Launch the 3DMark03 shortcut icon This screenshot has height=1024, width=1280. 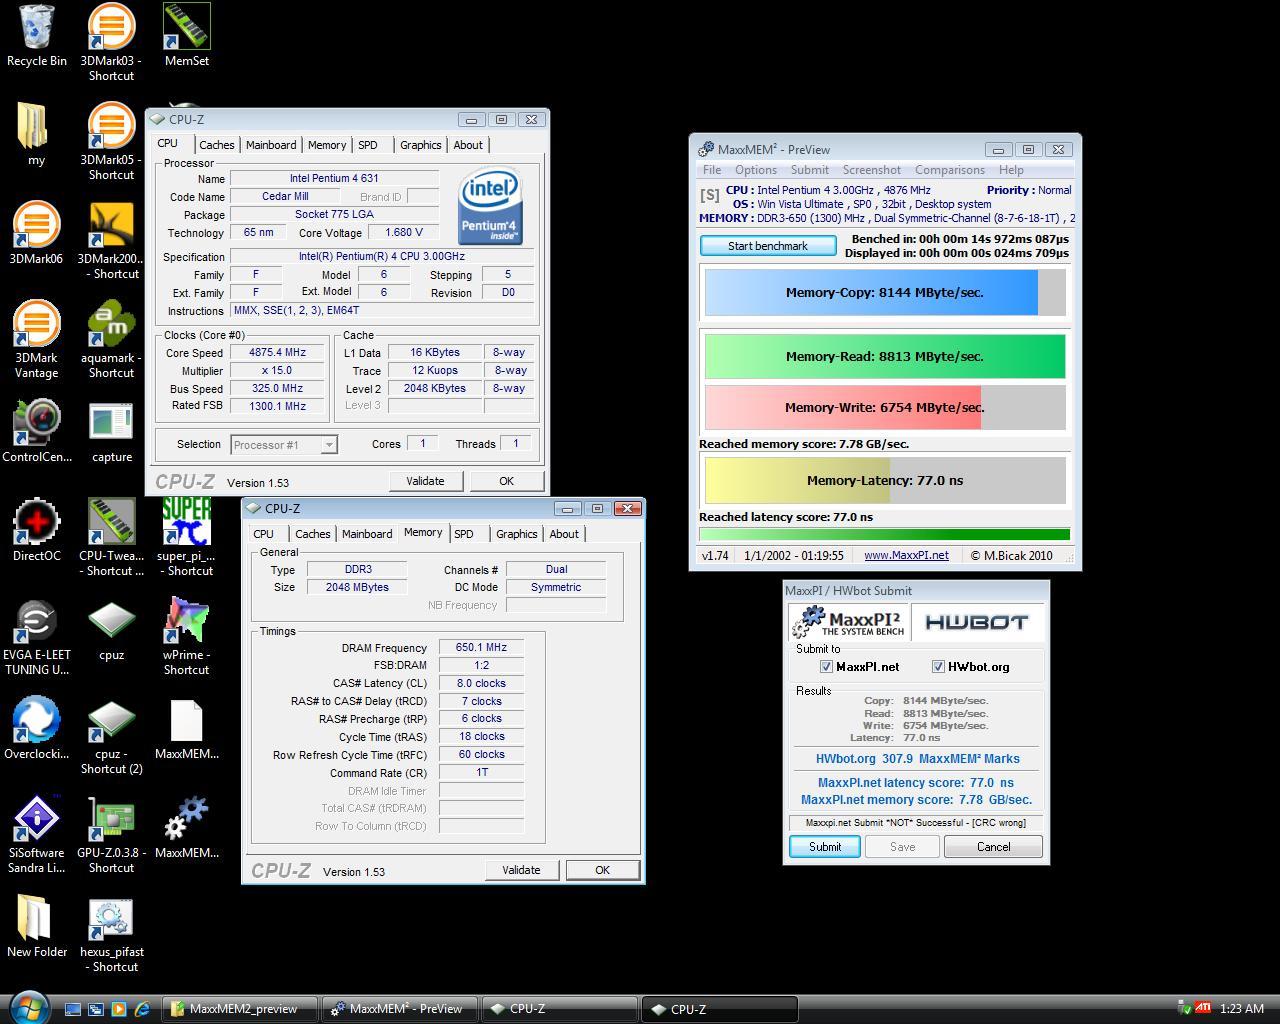[x=111, y=42]
